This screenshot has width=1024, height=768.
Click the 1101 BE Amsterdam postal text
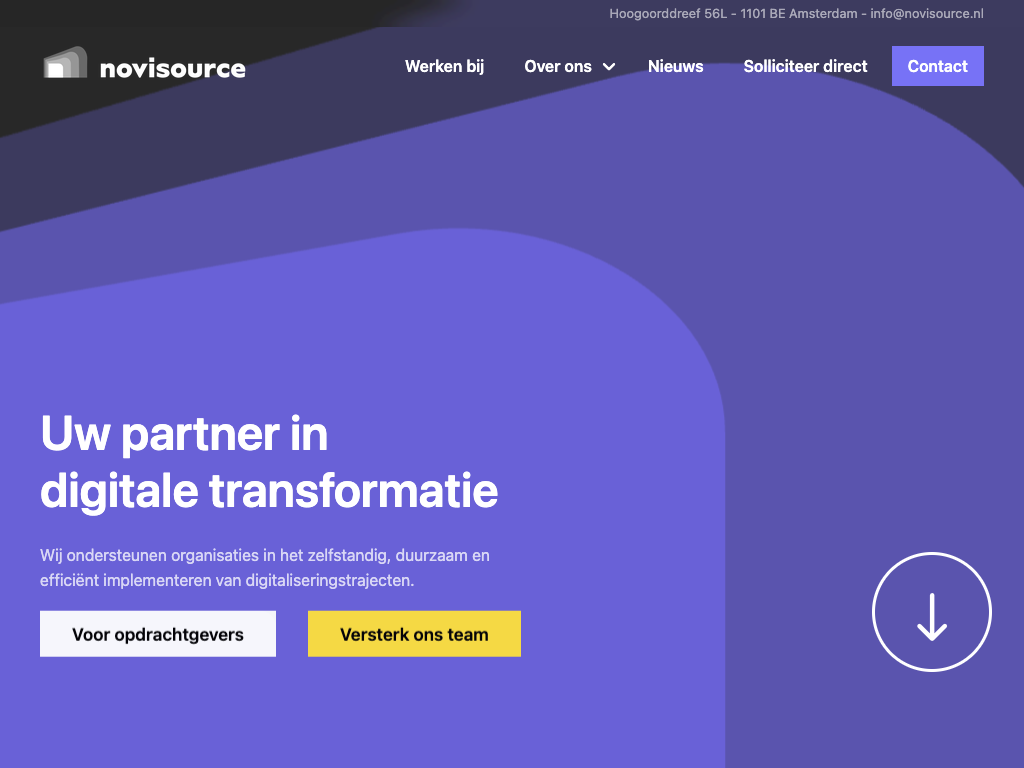798,14
